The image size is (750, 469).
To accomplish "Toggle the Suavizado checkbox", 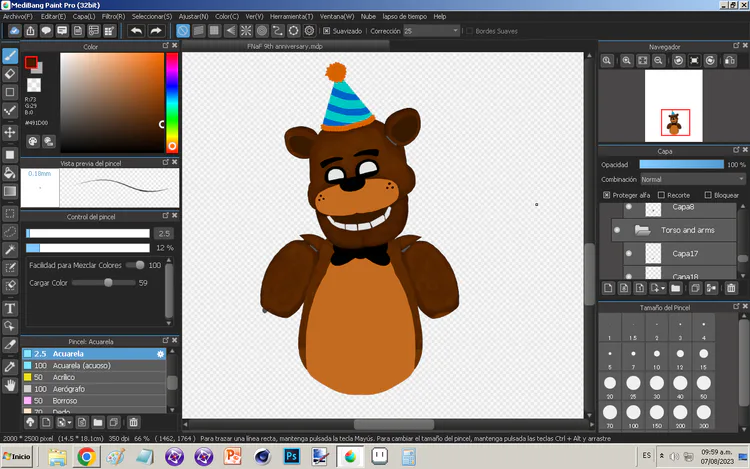I will pos(327,31).
